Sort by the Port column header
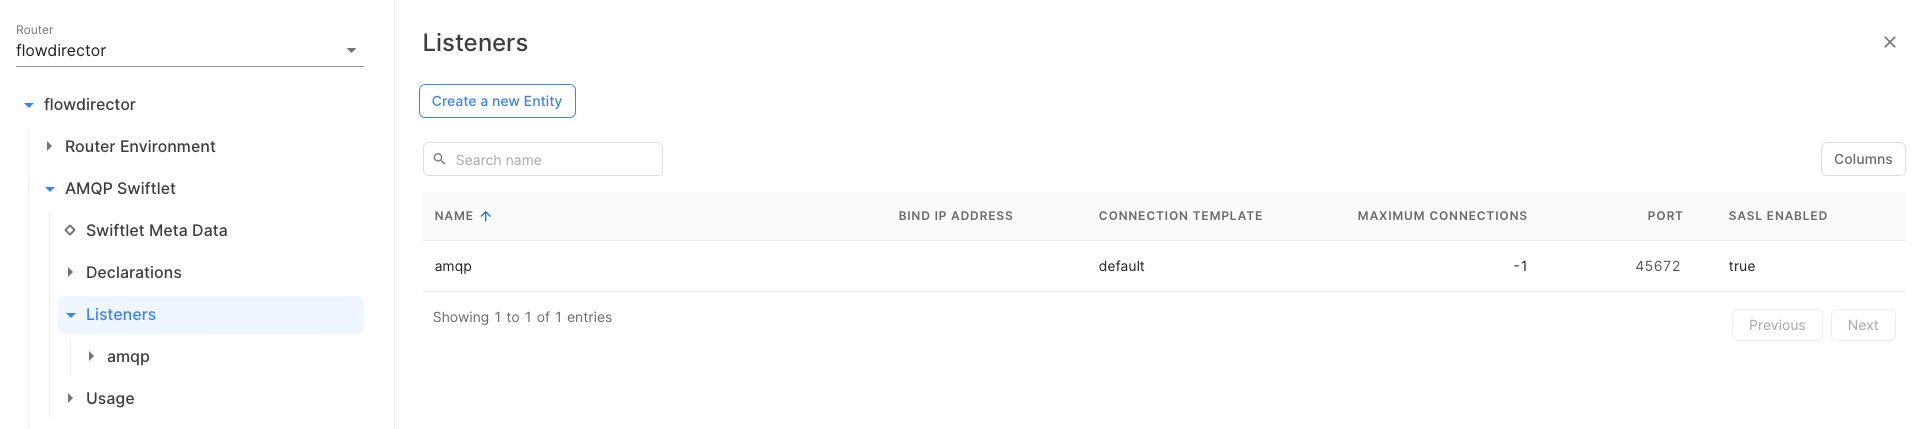This screenshot has width=1928, height=429. 1664,216
